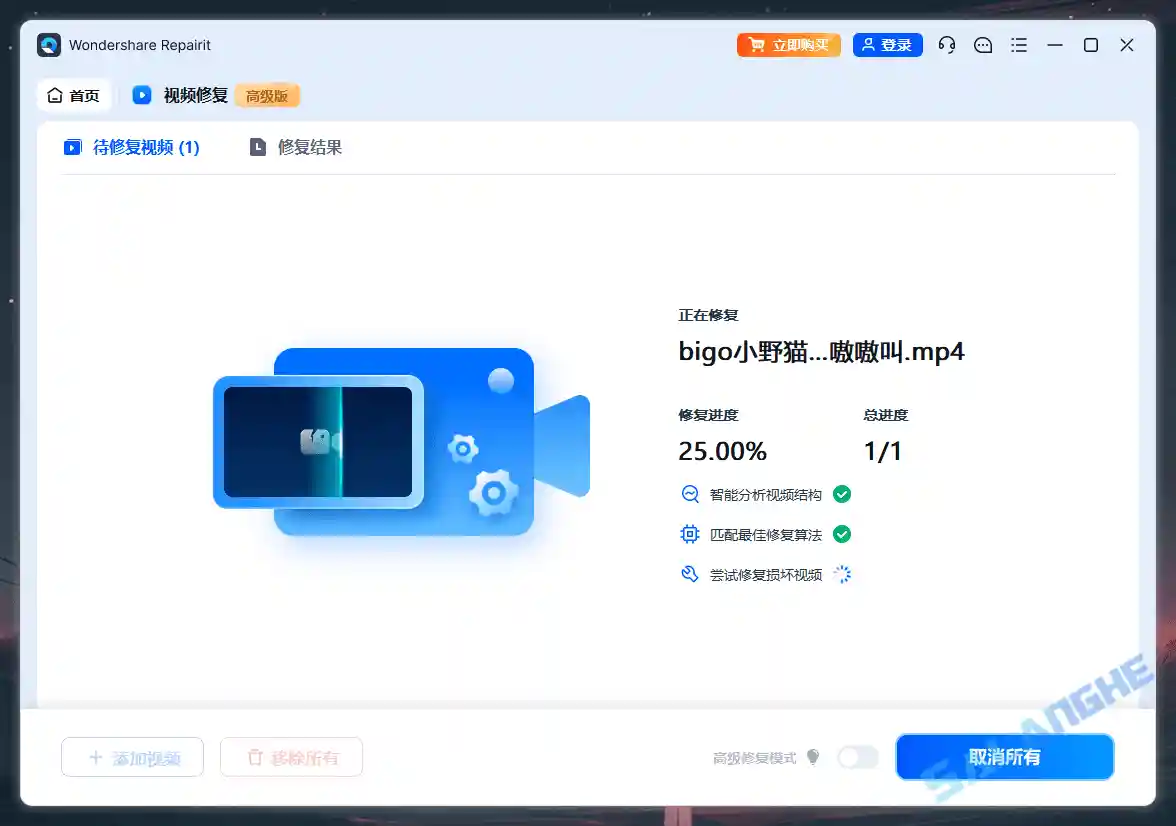Enable the 高级修复模式 switch
Screen dimensions: 1176x826
857,757
